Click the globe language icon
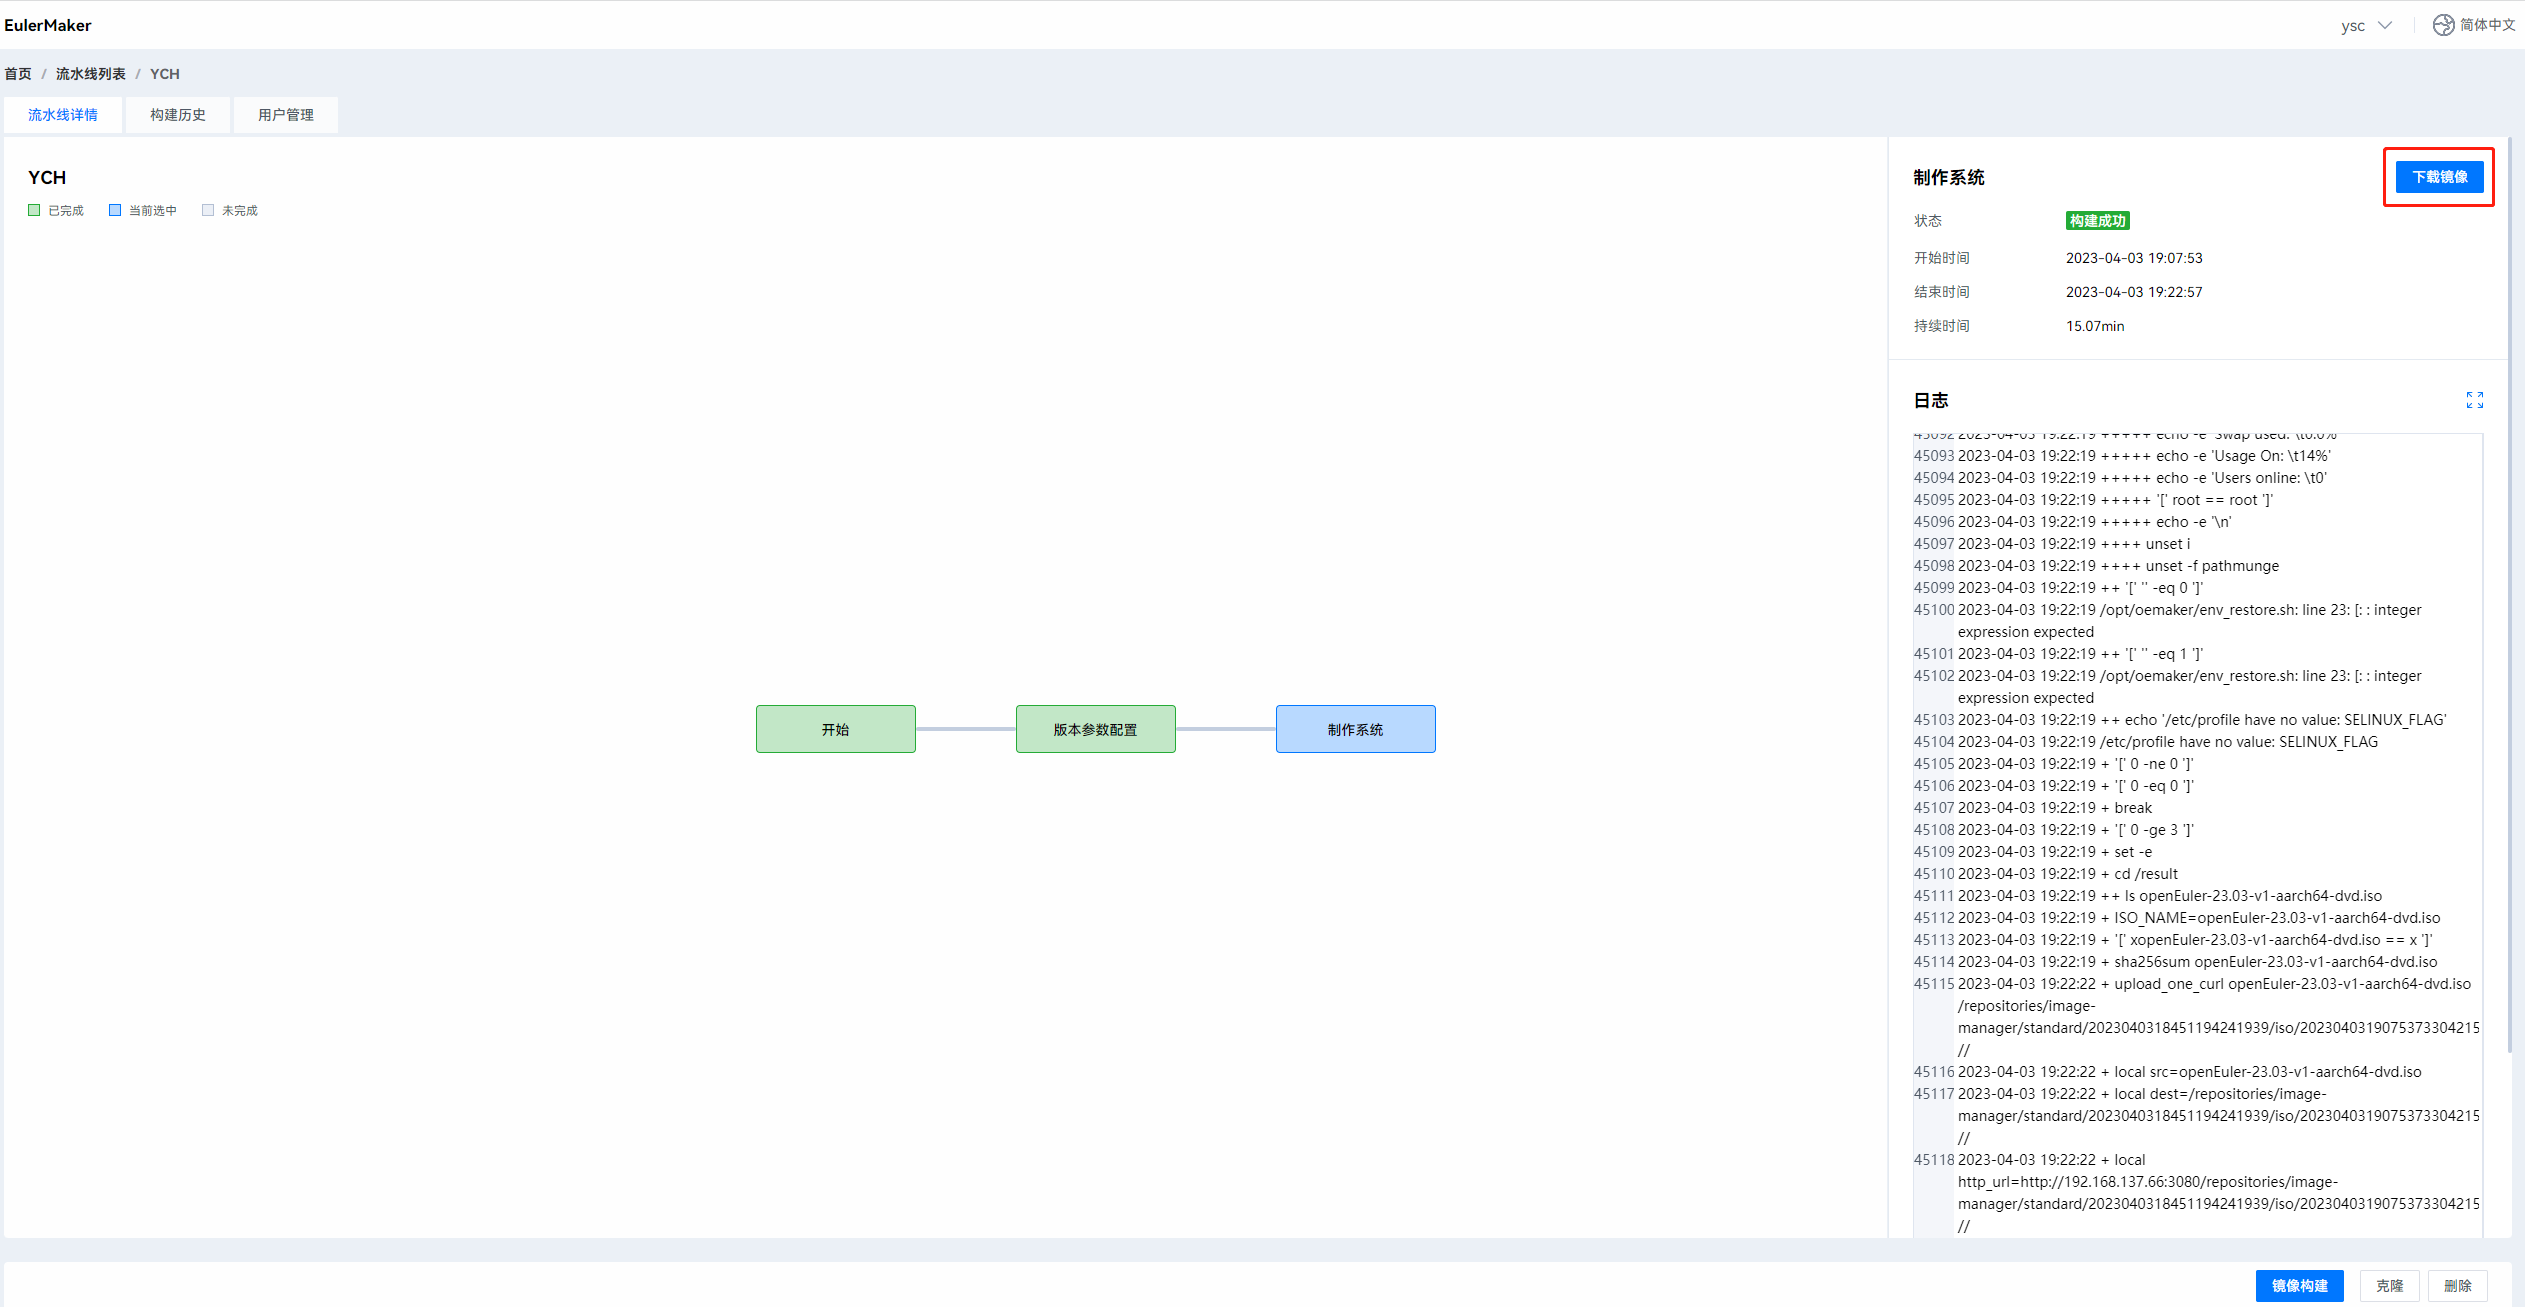 point(2443,25)
